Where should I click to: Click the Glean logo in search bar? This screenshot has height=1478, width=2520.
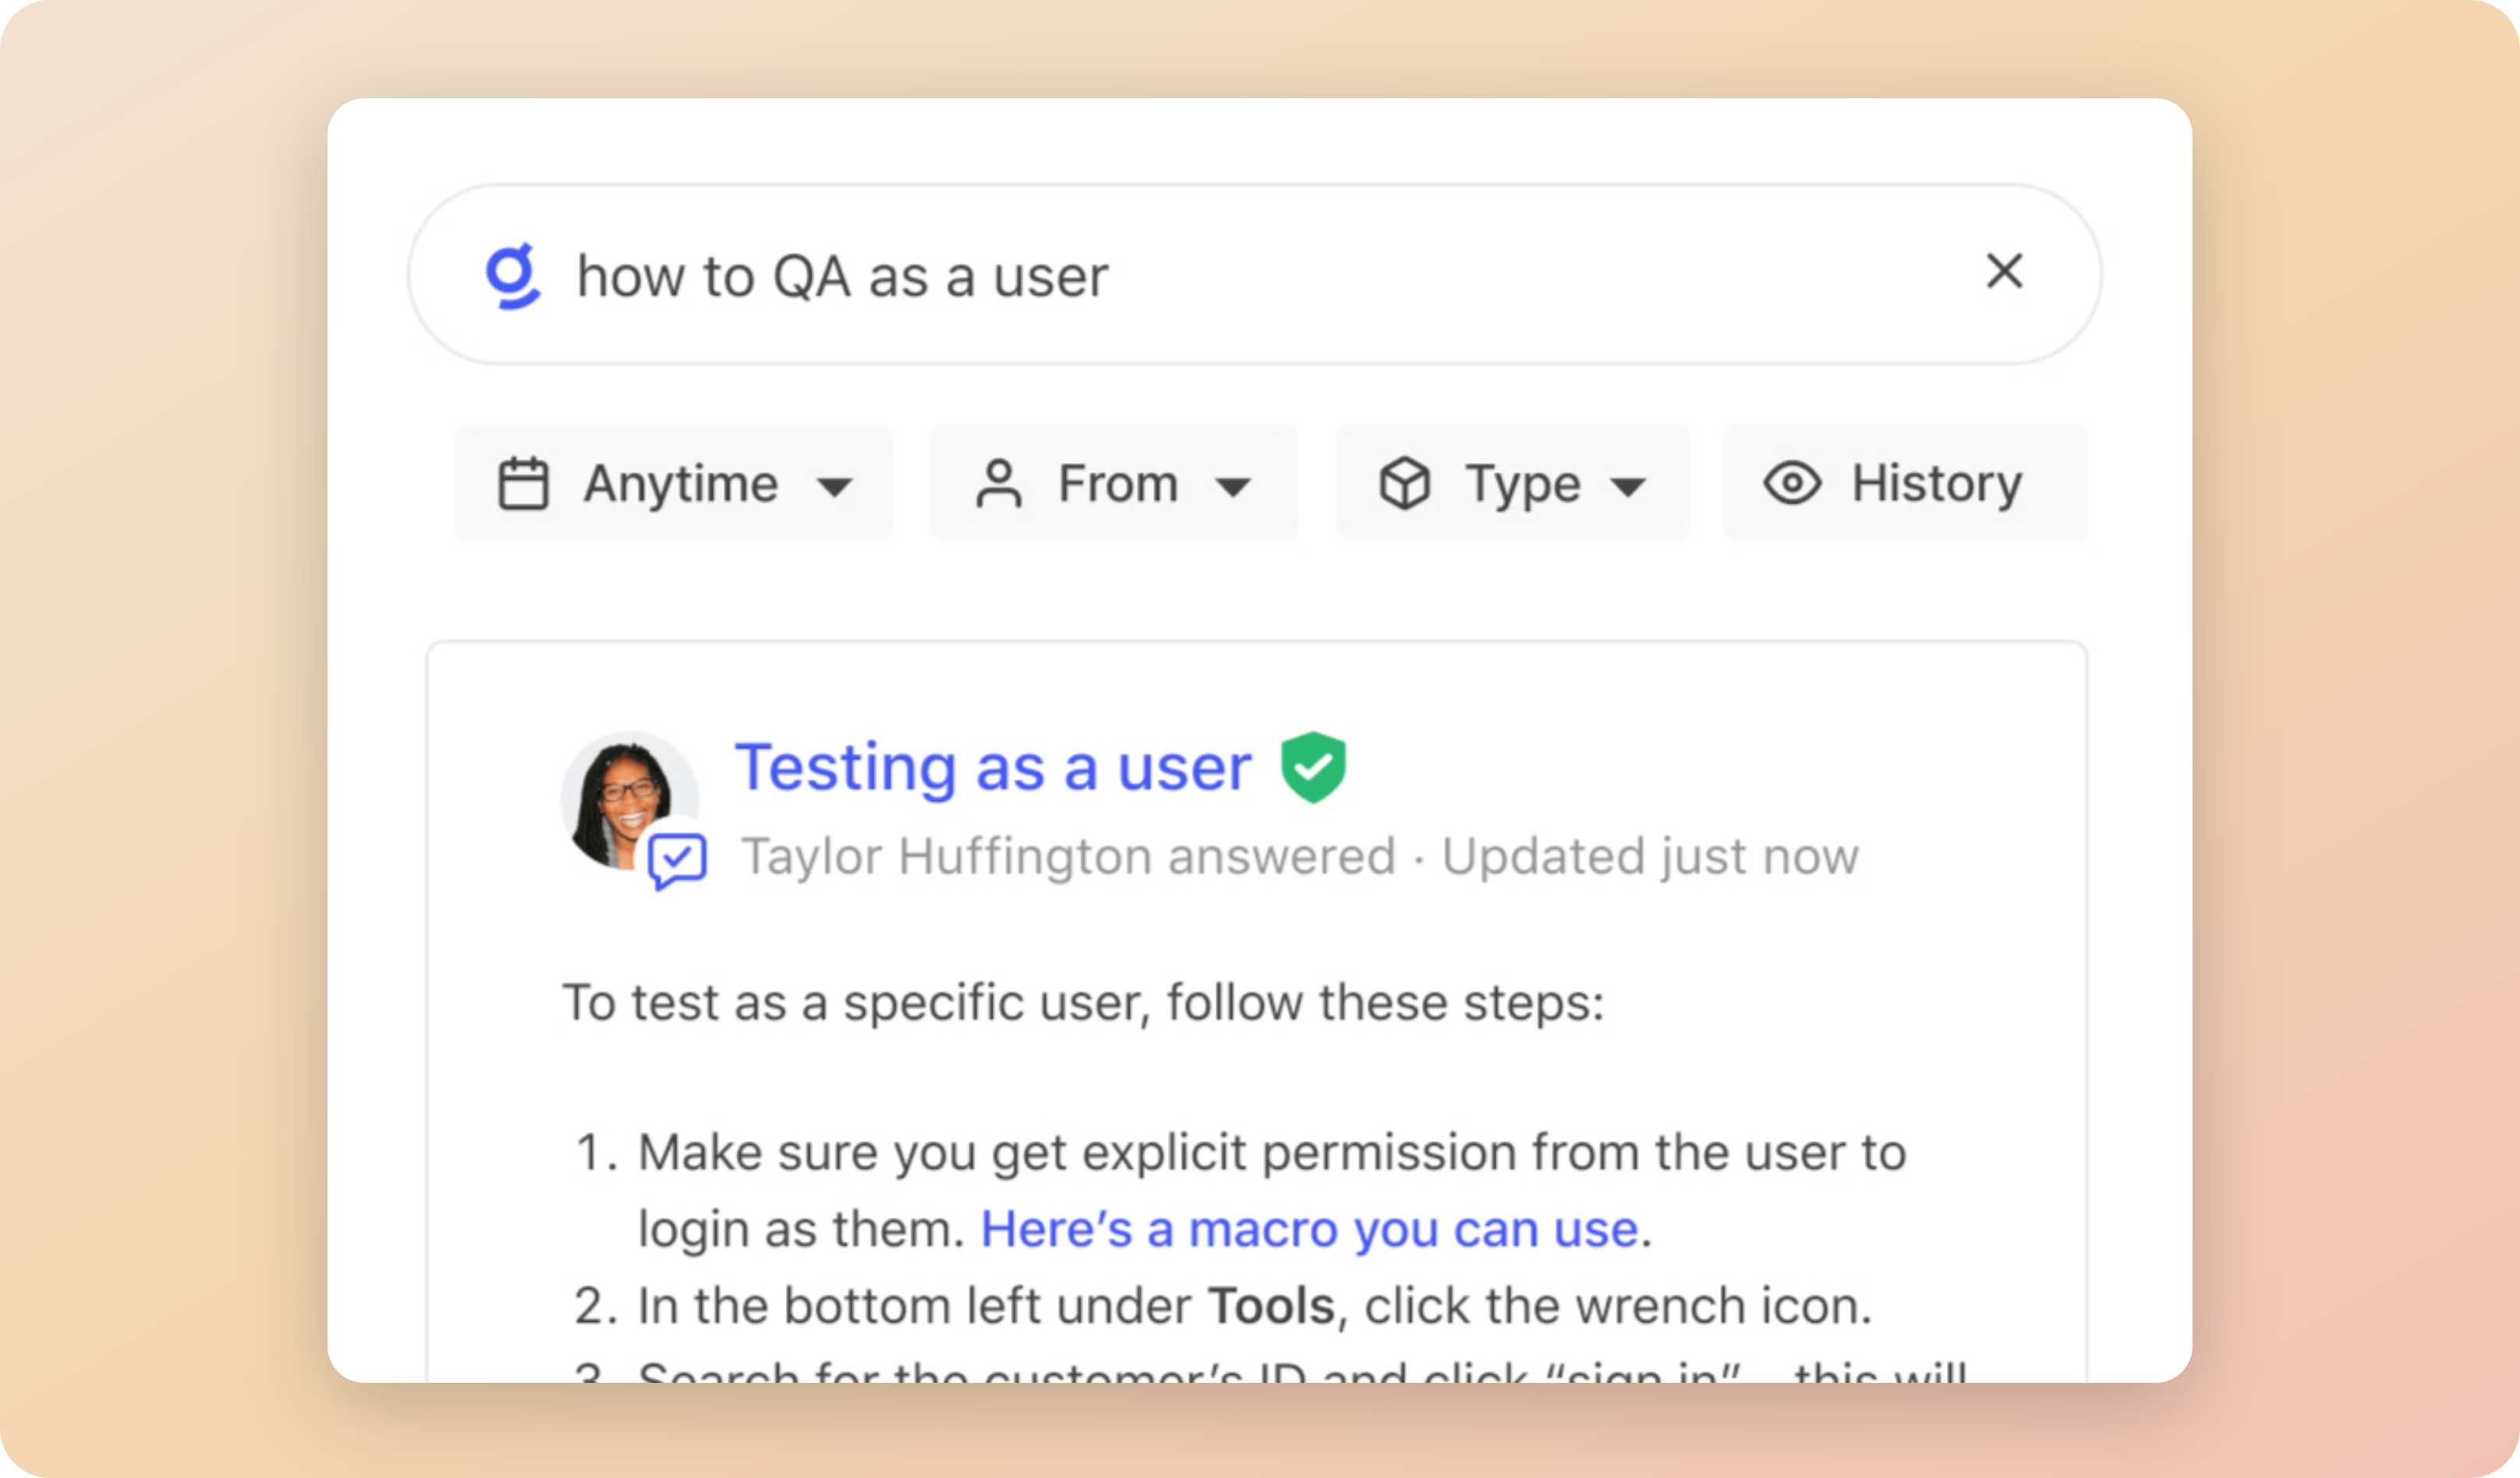513,276
